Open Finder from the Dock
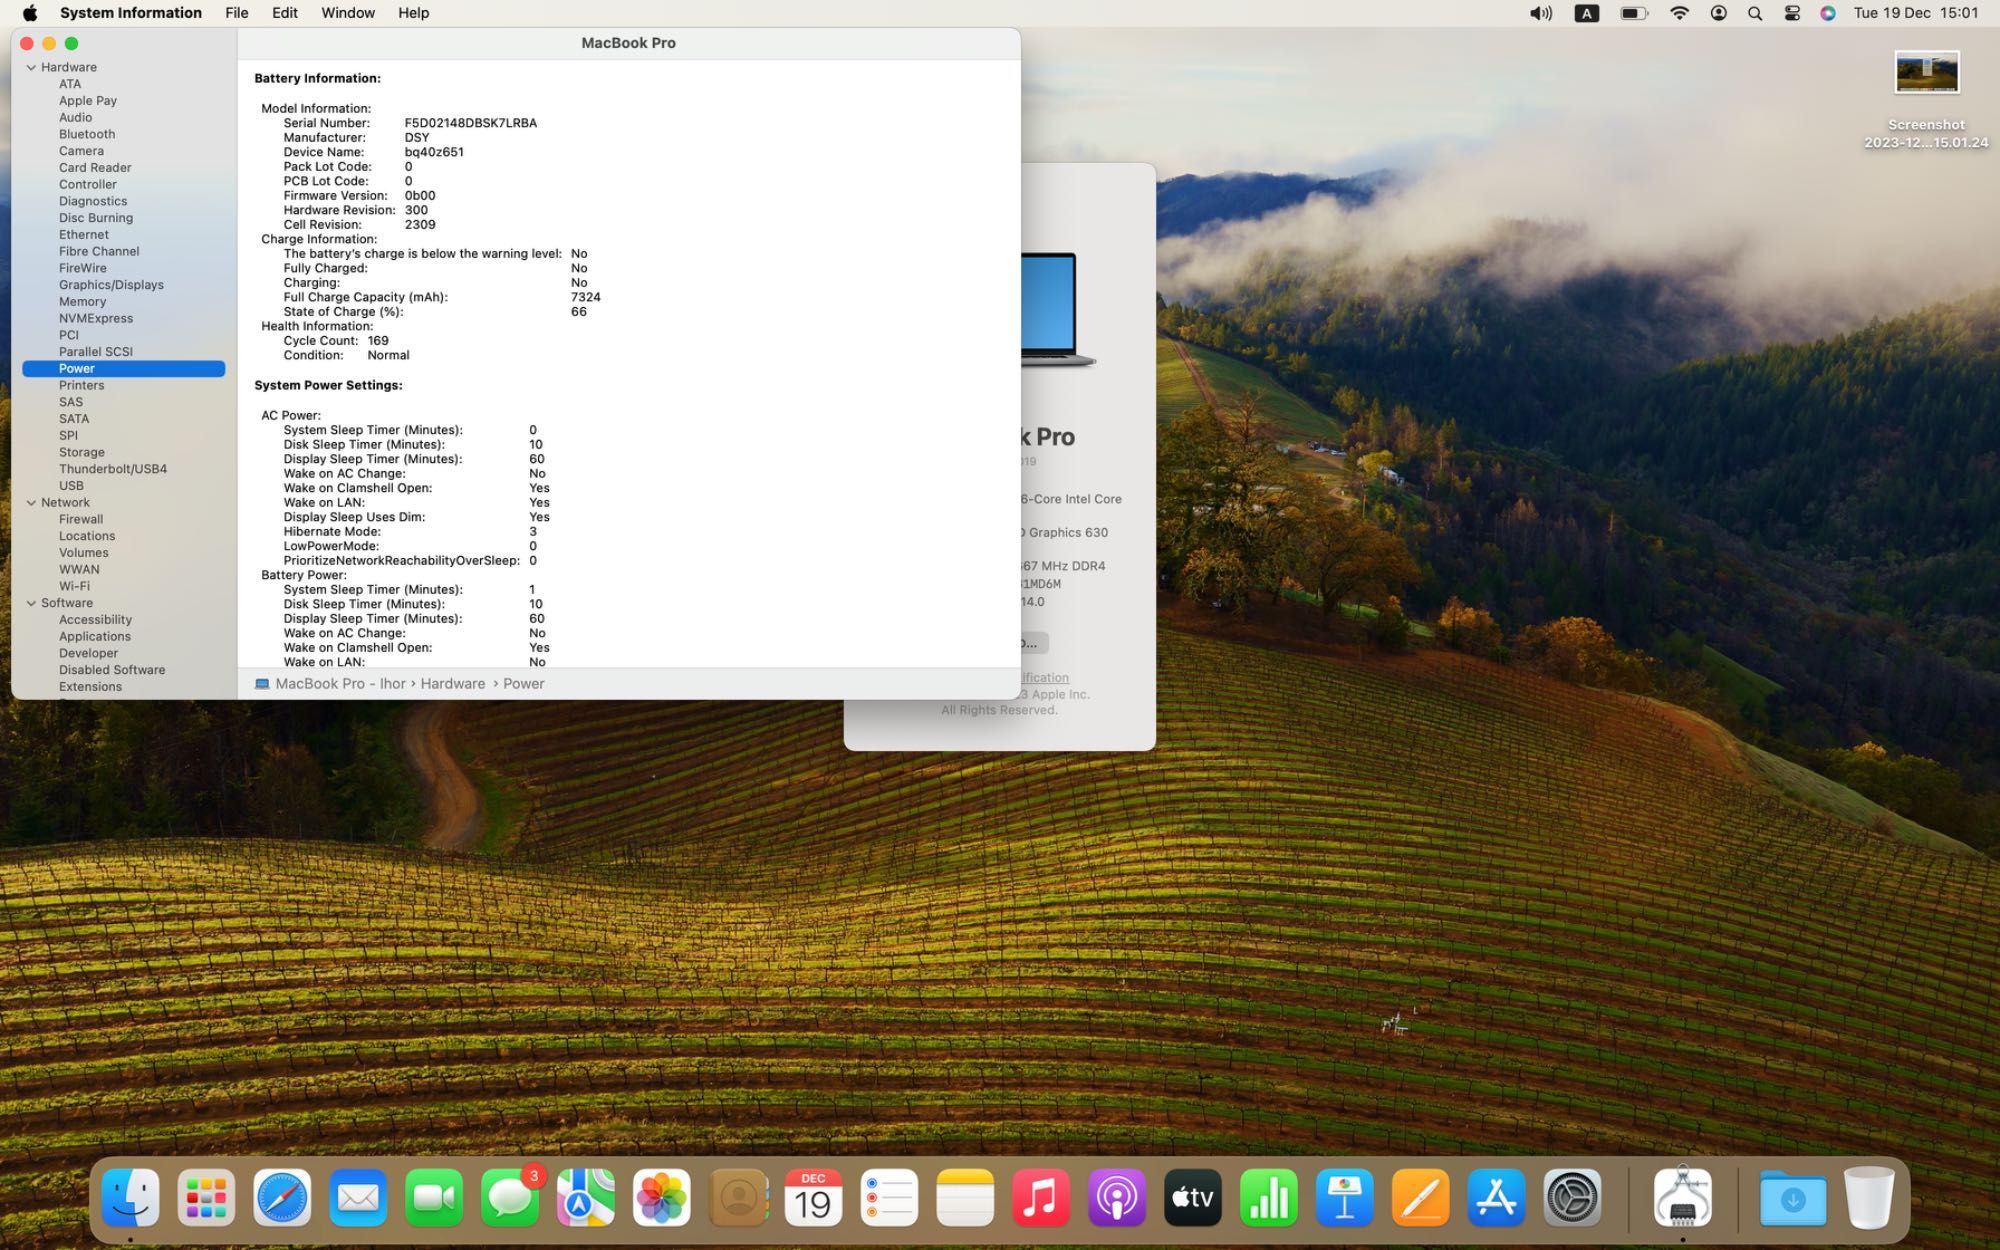 click(131, 1197)
